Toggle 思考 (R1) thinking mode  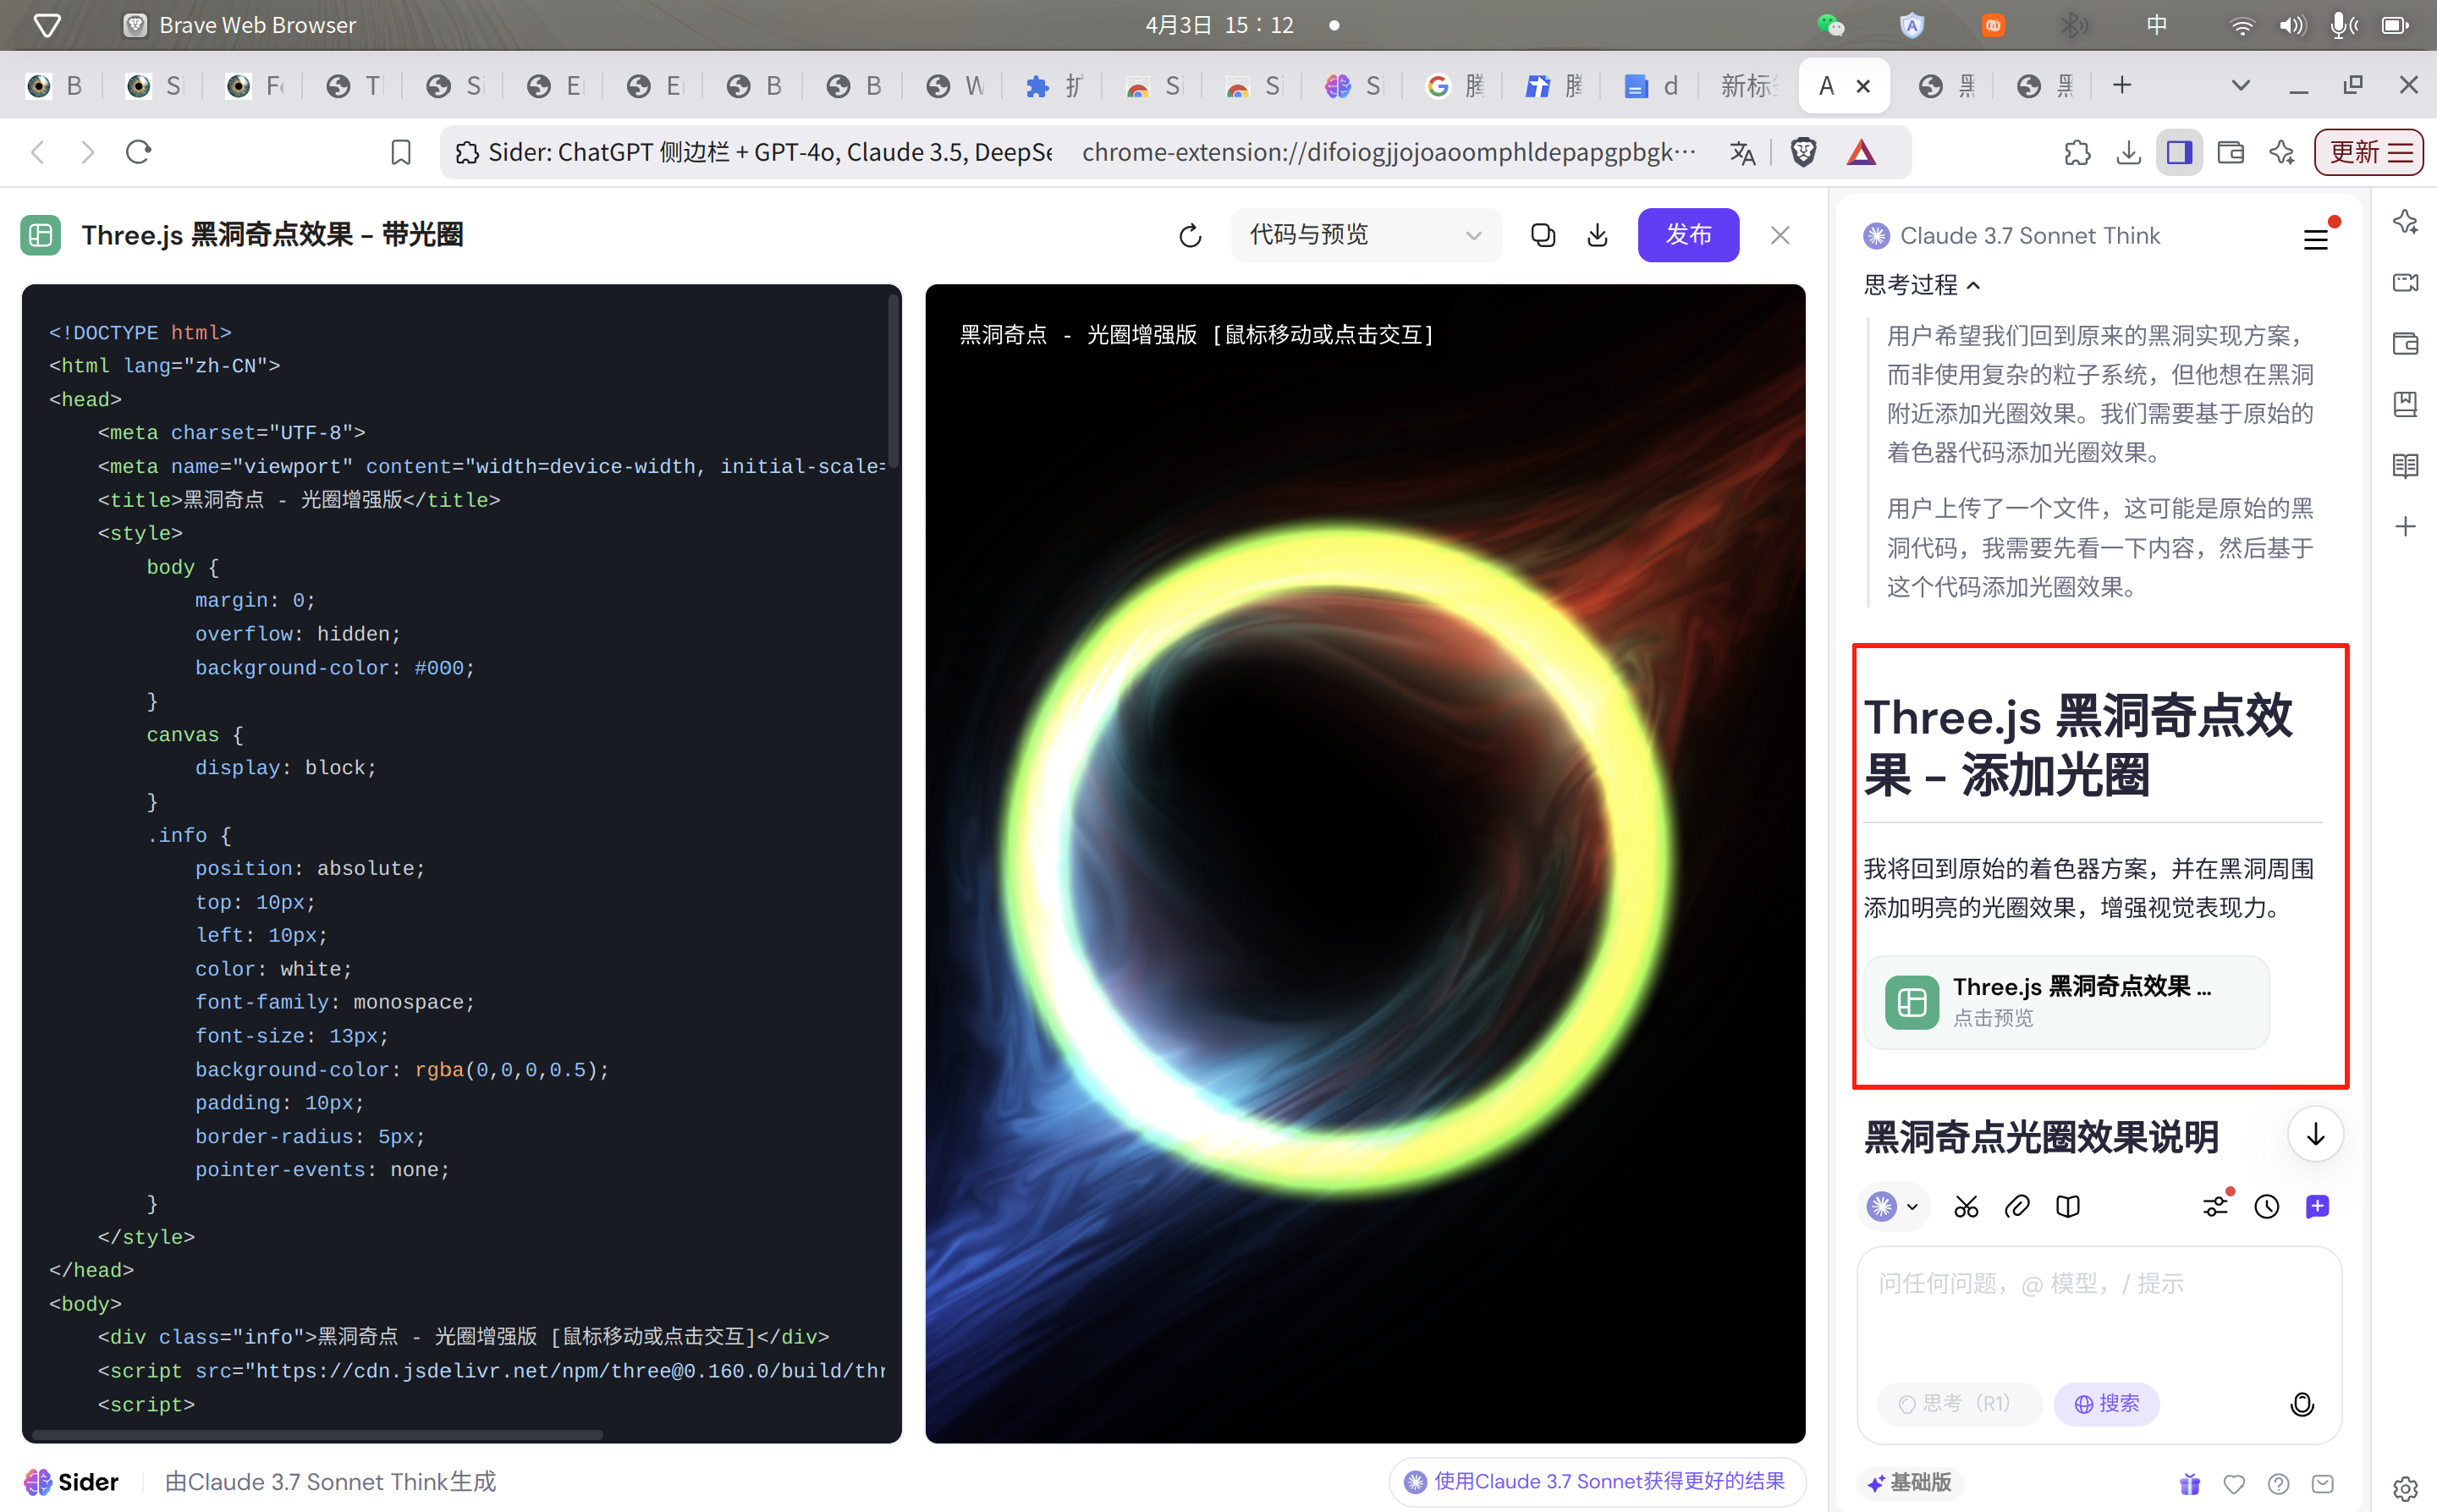coord(1957,1404)
